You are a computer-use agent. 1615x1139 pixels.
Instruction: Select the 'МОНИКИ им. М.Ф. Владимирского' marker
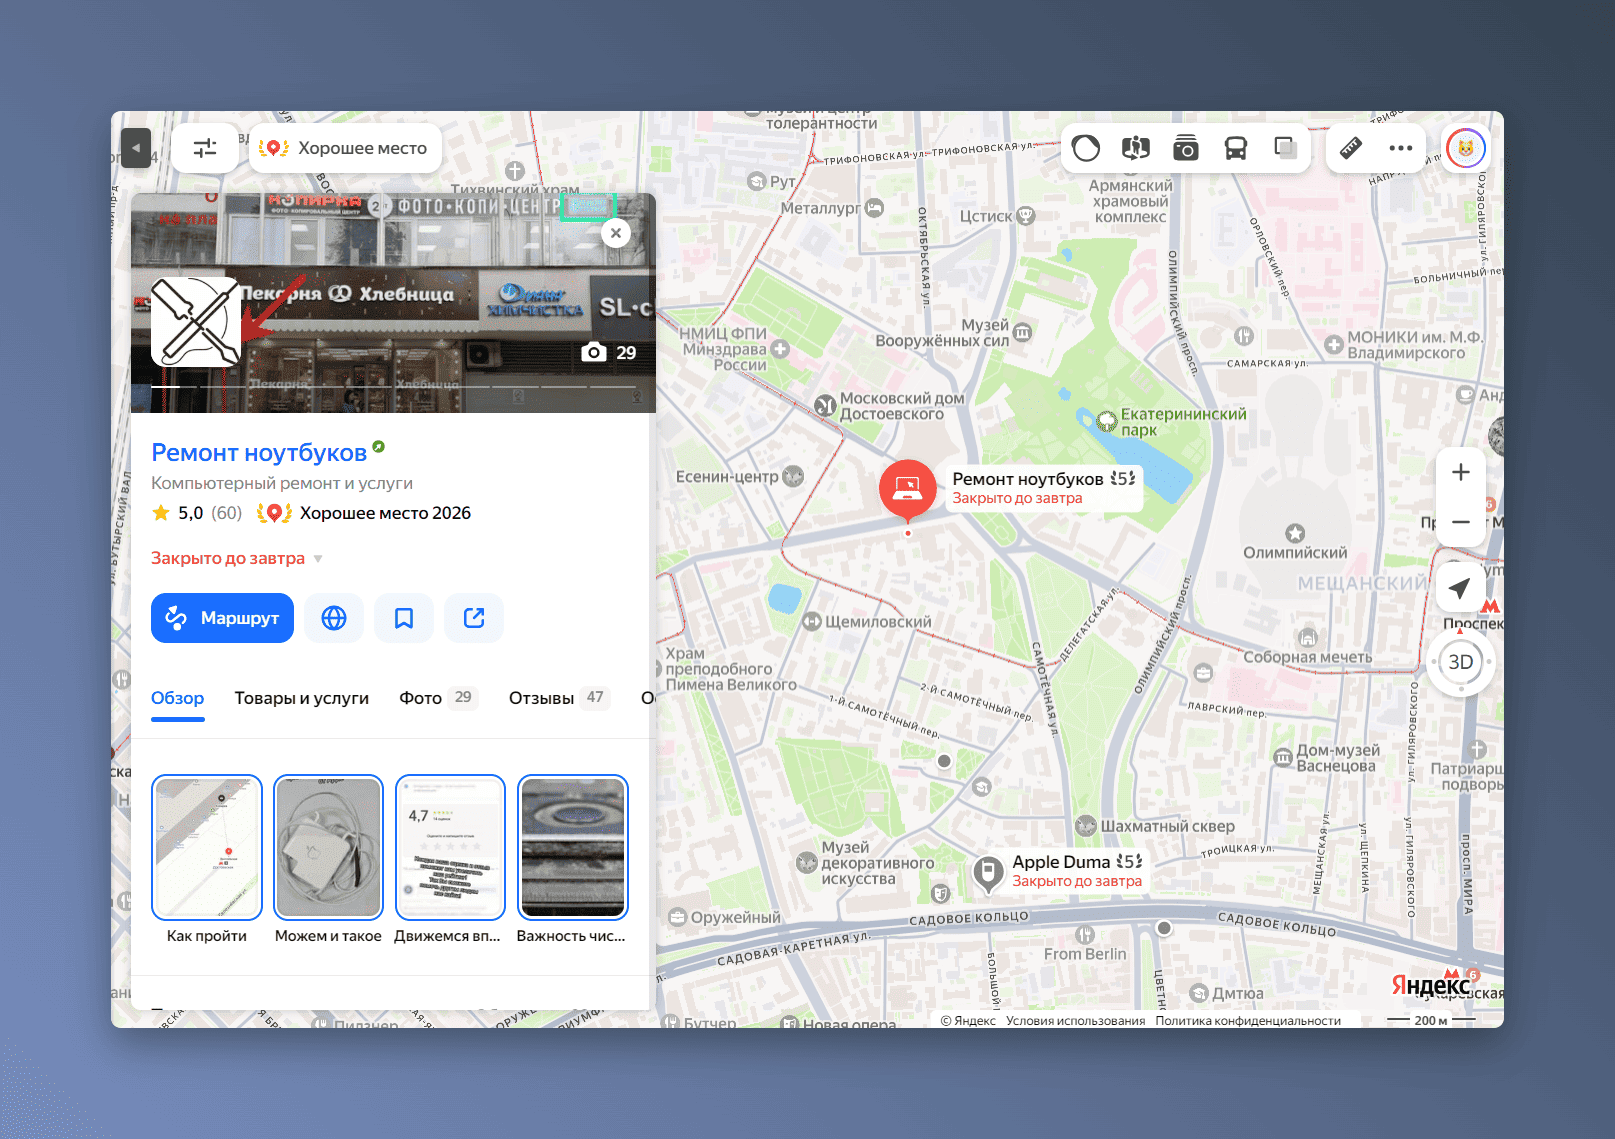point(1334,345)
